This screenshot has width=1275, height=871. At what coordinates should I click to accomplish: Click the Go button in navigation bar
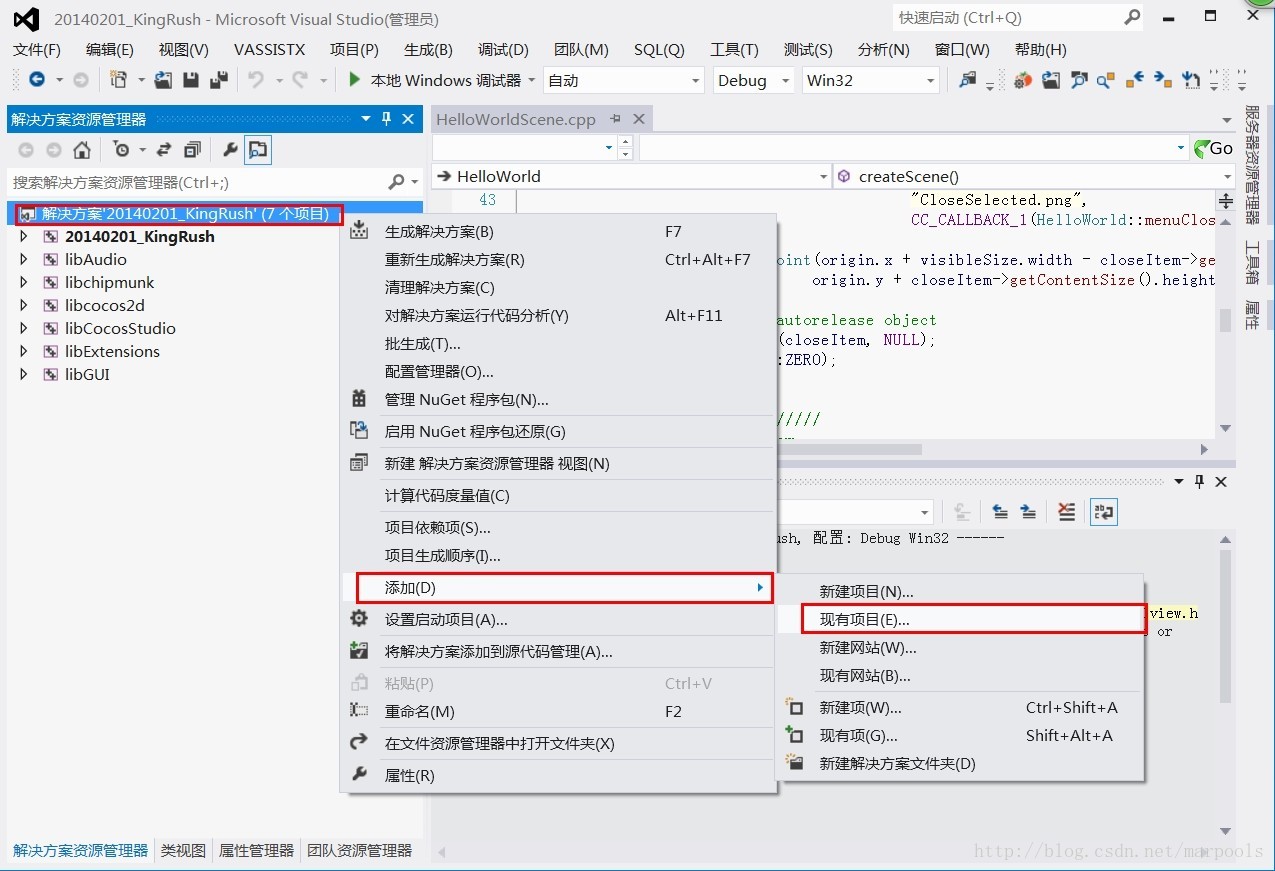click(1214, 148)
